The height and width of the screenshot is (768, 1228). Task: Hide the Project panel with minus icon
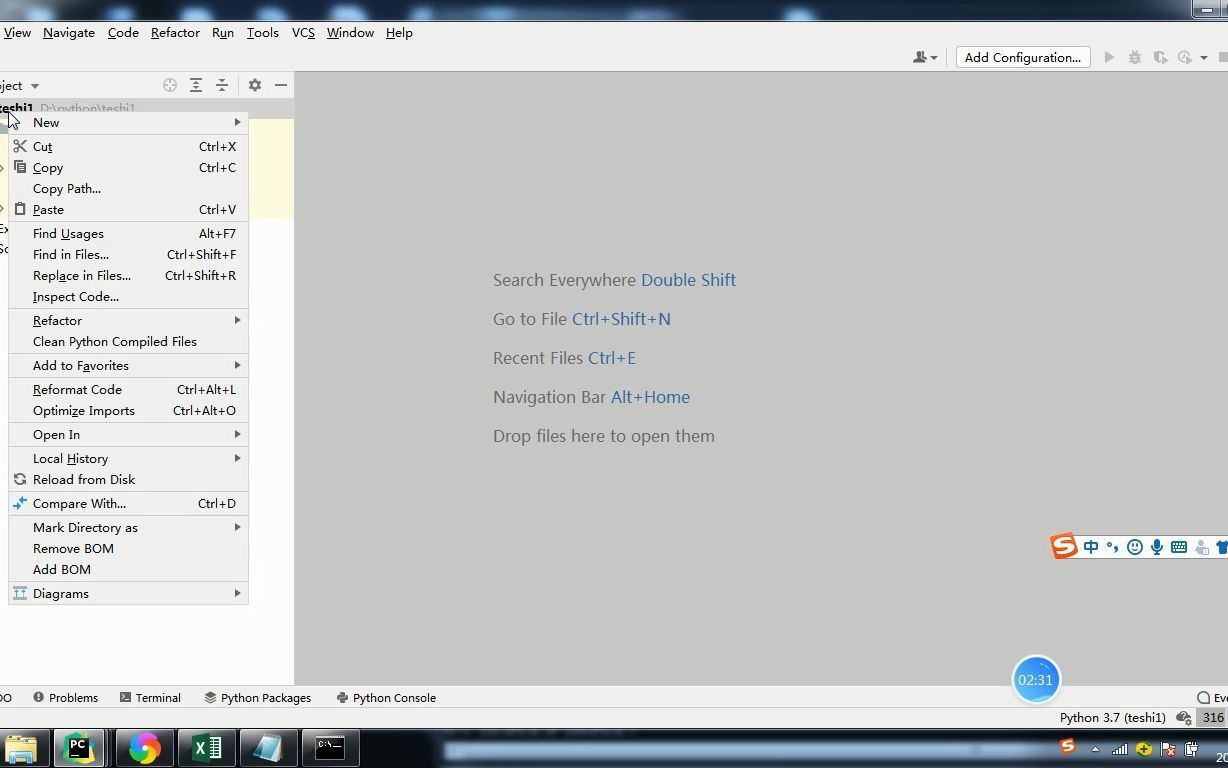[281, 85]
